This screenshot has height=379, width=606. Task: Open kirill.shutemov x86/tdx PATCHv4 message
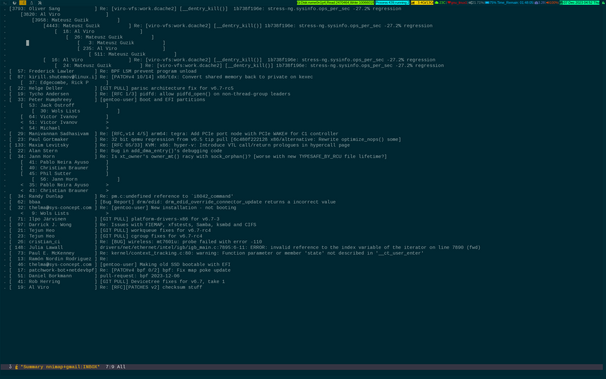tap(161, 77)
